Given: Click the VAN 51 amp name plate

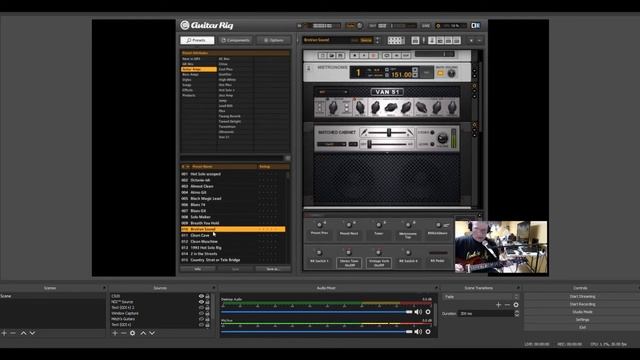Looking at the screenshot, I should pos(387,92).
